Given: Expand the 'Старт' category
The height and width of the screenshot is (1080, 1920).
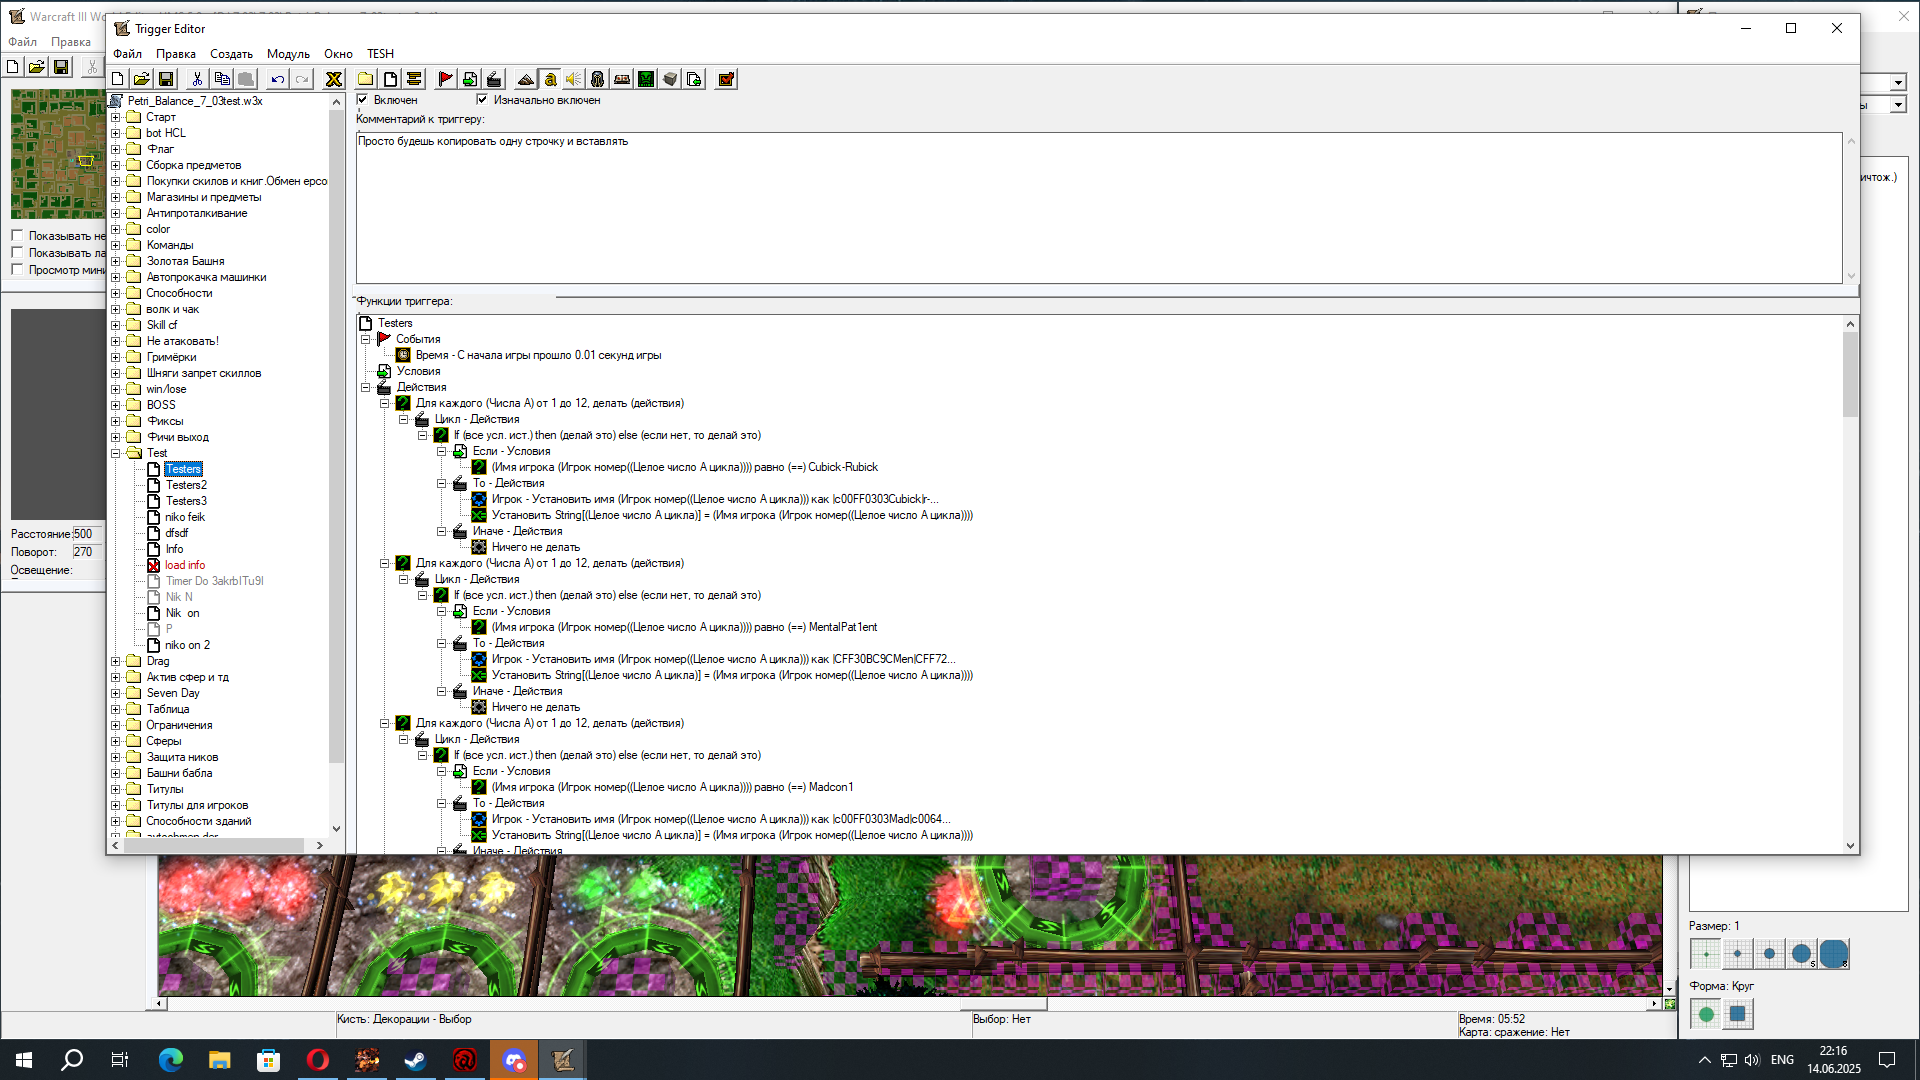Looking at the screenshot, I should 116,117.
